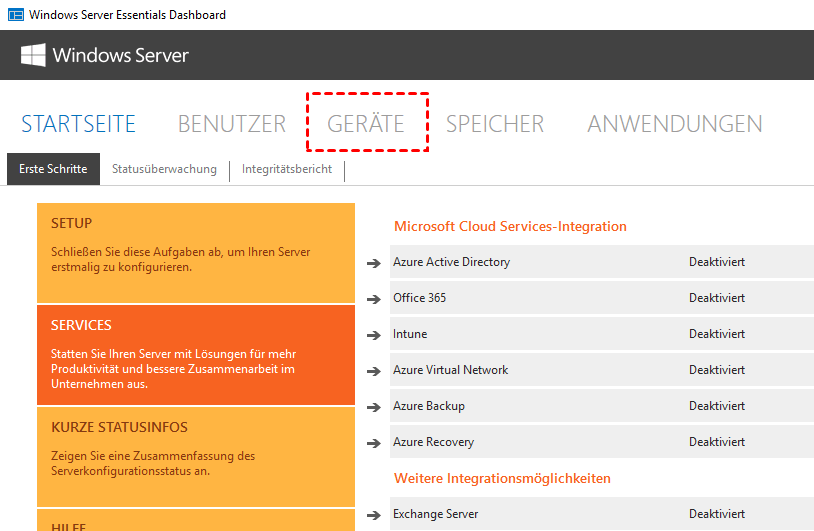Click Deaktiviert status of Azure Virtual Network
This screenshot has height=531, width=814.
[x=717, y=370]
